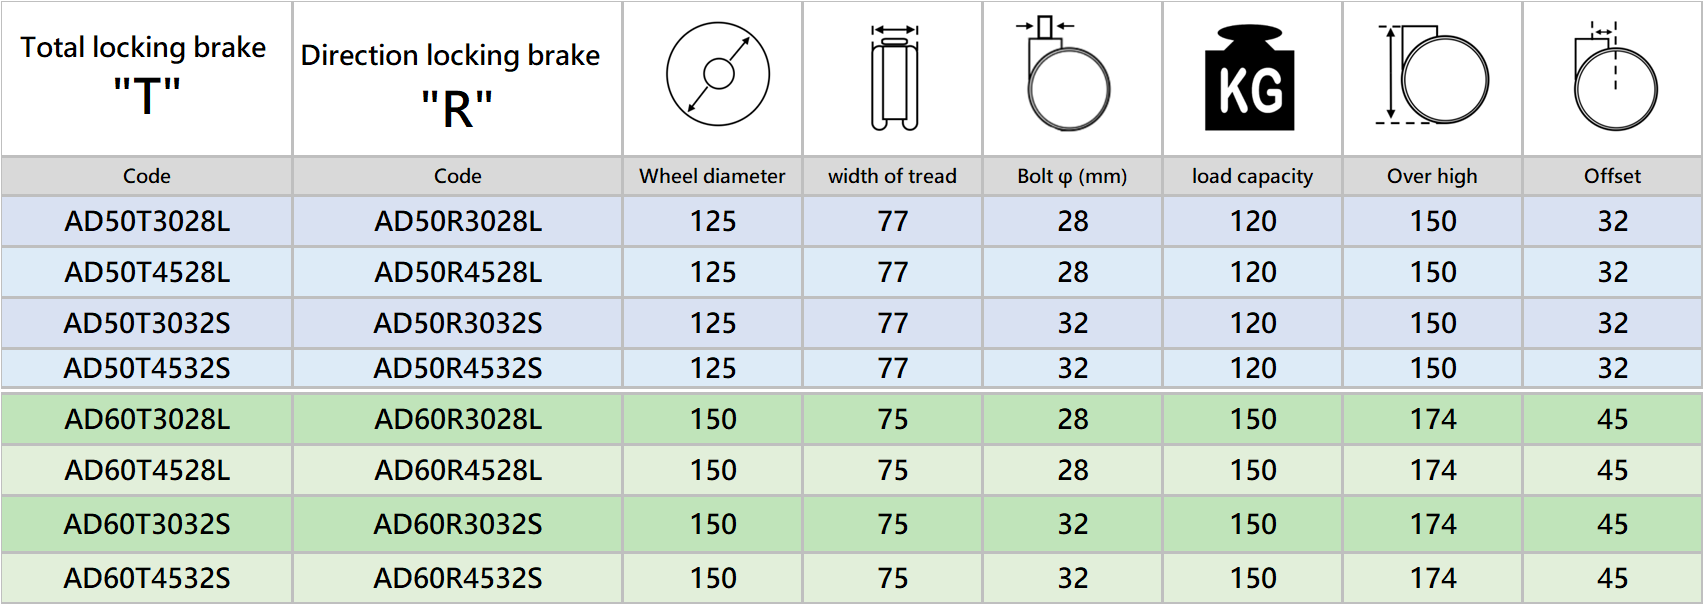1703x604 pixels.
Task: Click the offset dimension icon
Action: (1613, 77)
